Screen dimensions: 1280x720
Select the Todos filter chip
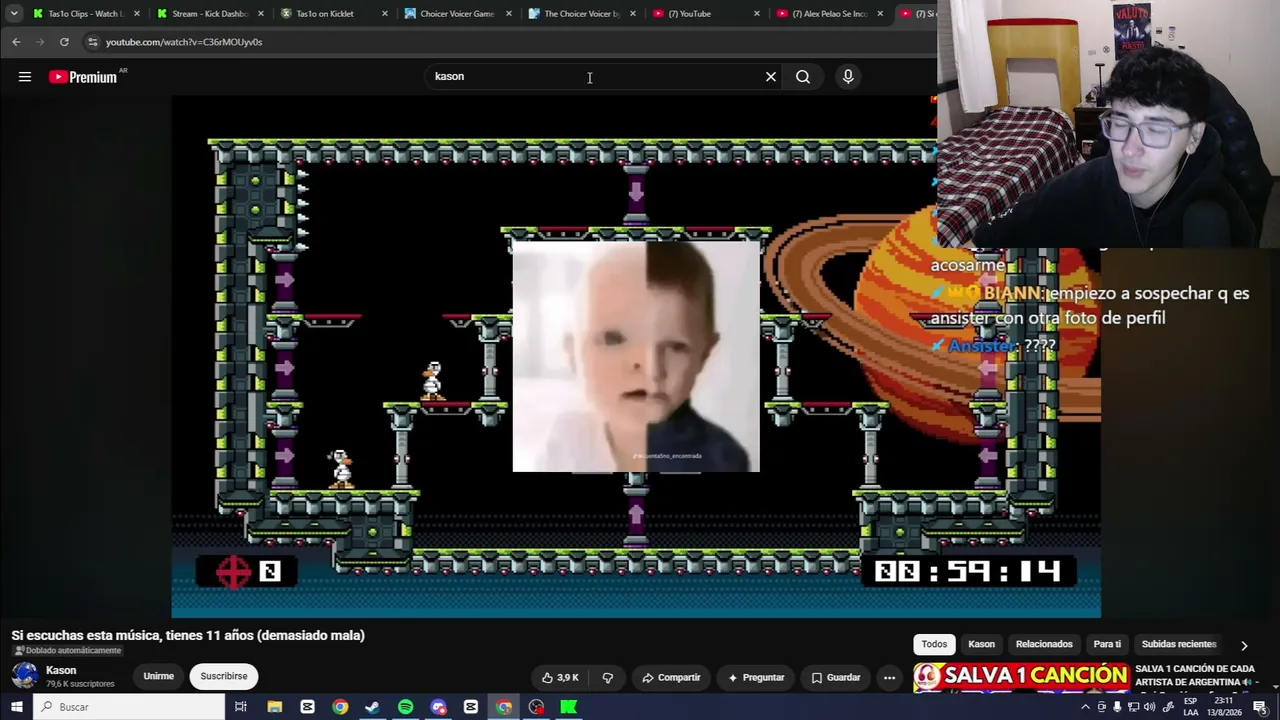point(934,644)
